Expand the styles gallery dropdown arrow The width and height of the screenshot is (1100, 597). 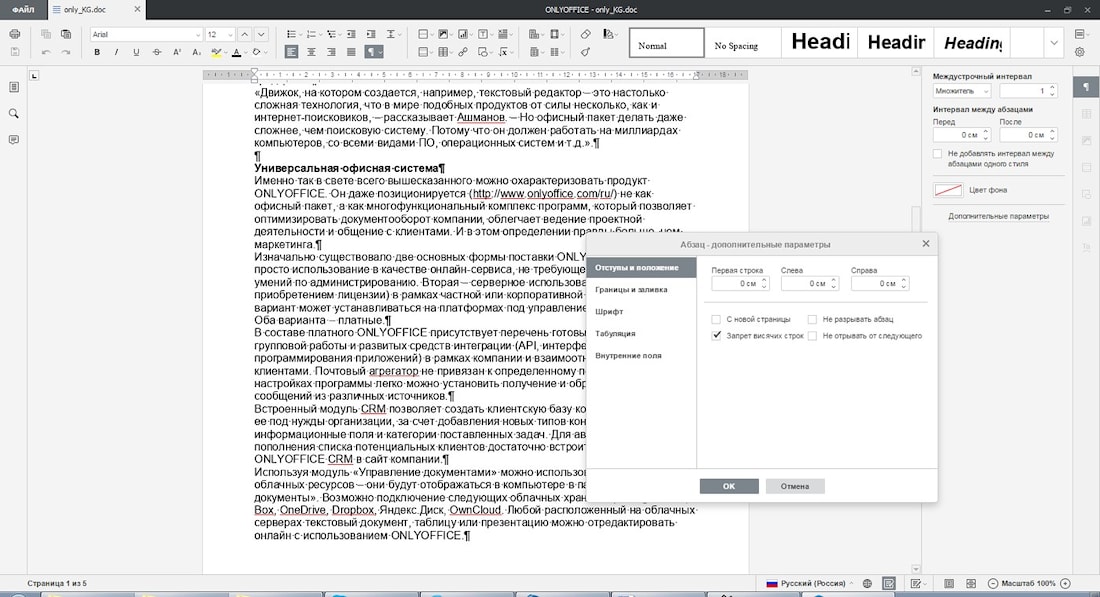[1054, 43]
